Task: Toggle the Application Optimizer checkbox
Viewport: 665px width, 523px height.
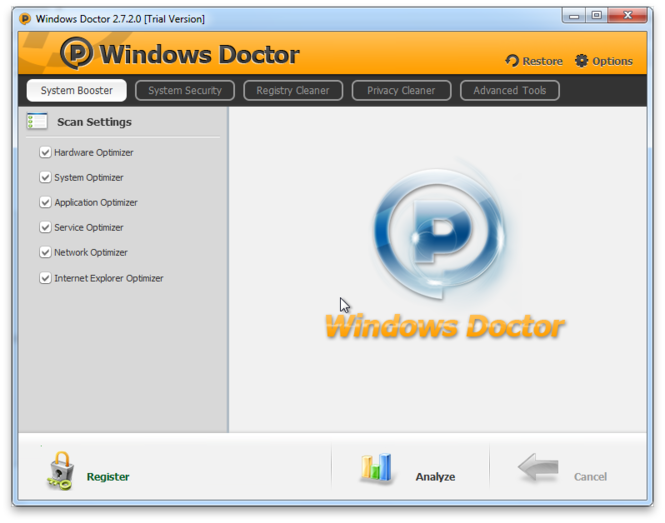Action: (45, 202)
